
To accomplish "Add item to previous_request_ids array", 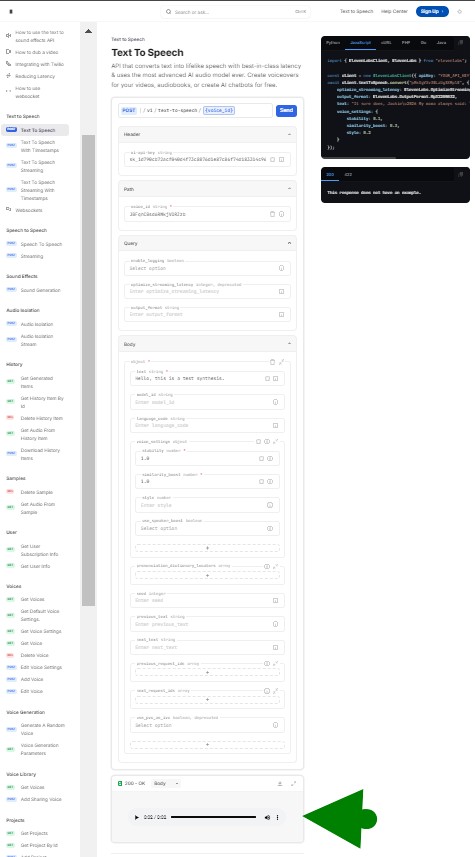I will pyautogui.click(x=207, y=672).
